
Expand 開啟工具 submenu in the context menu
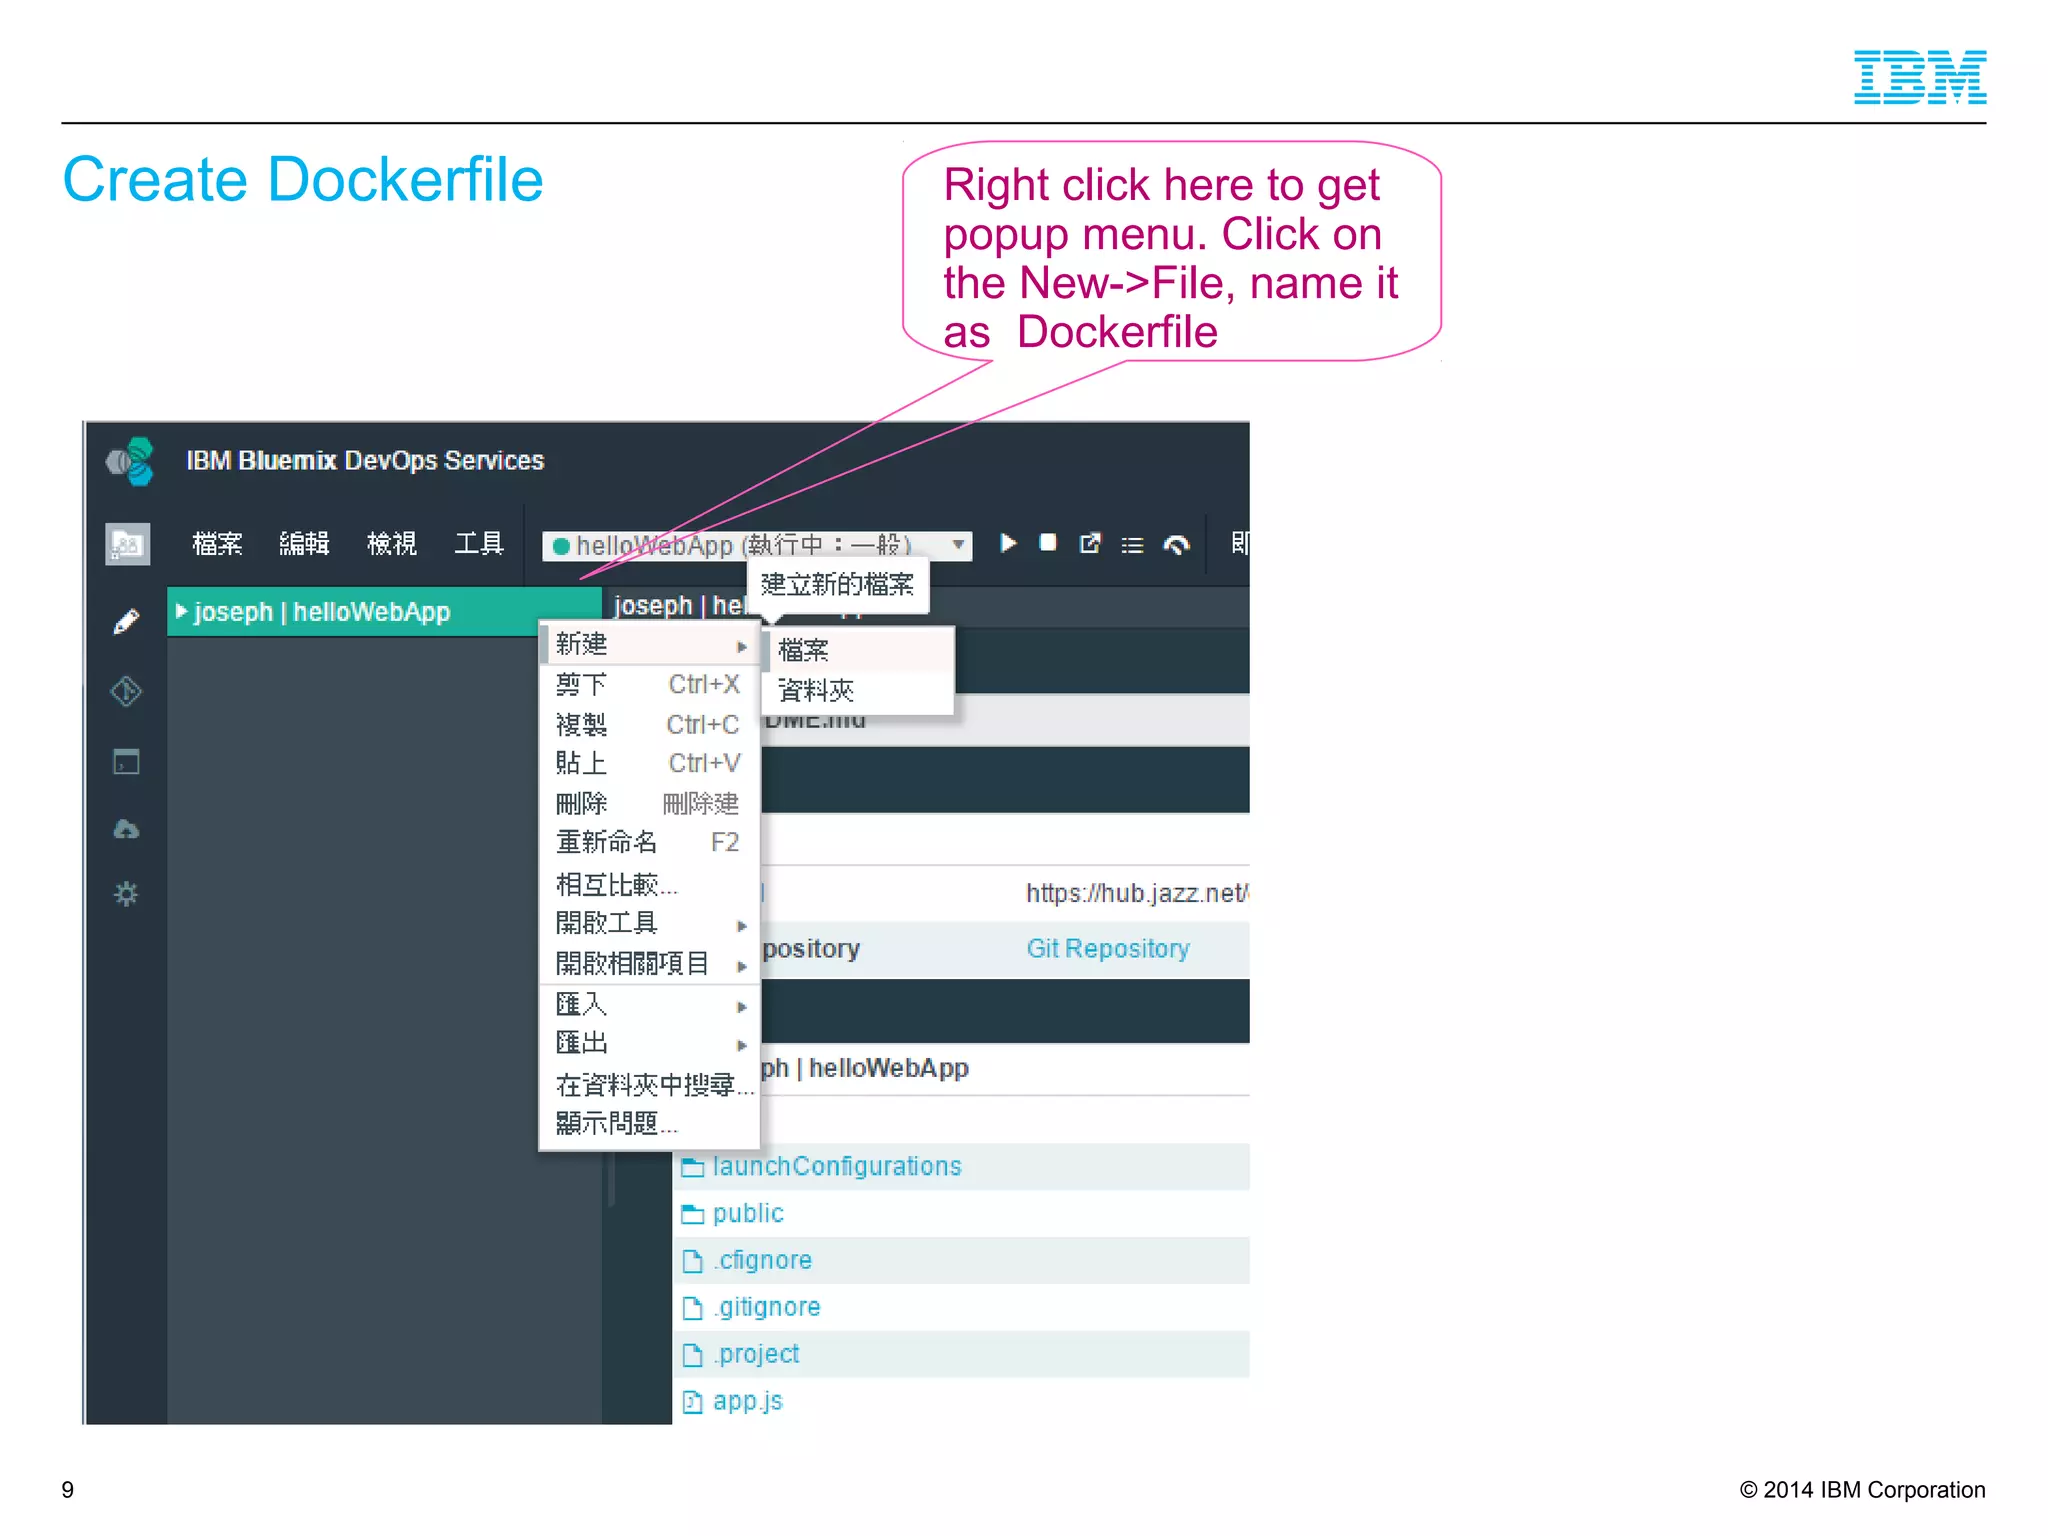pyautogui.click(x=651, y=924)
